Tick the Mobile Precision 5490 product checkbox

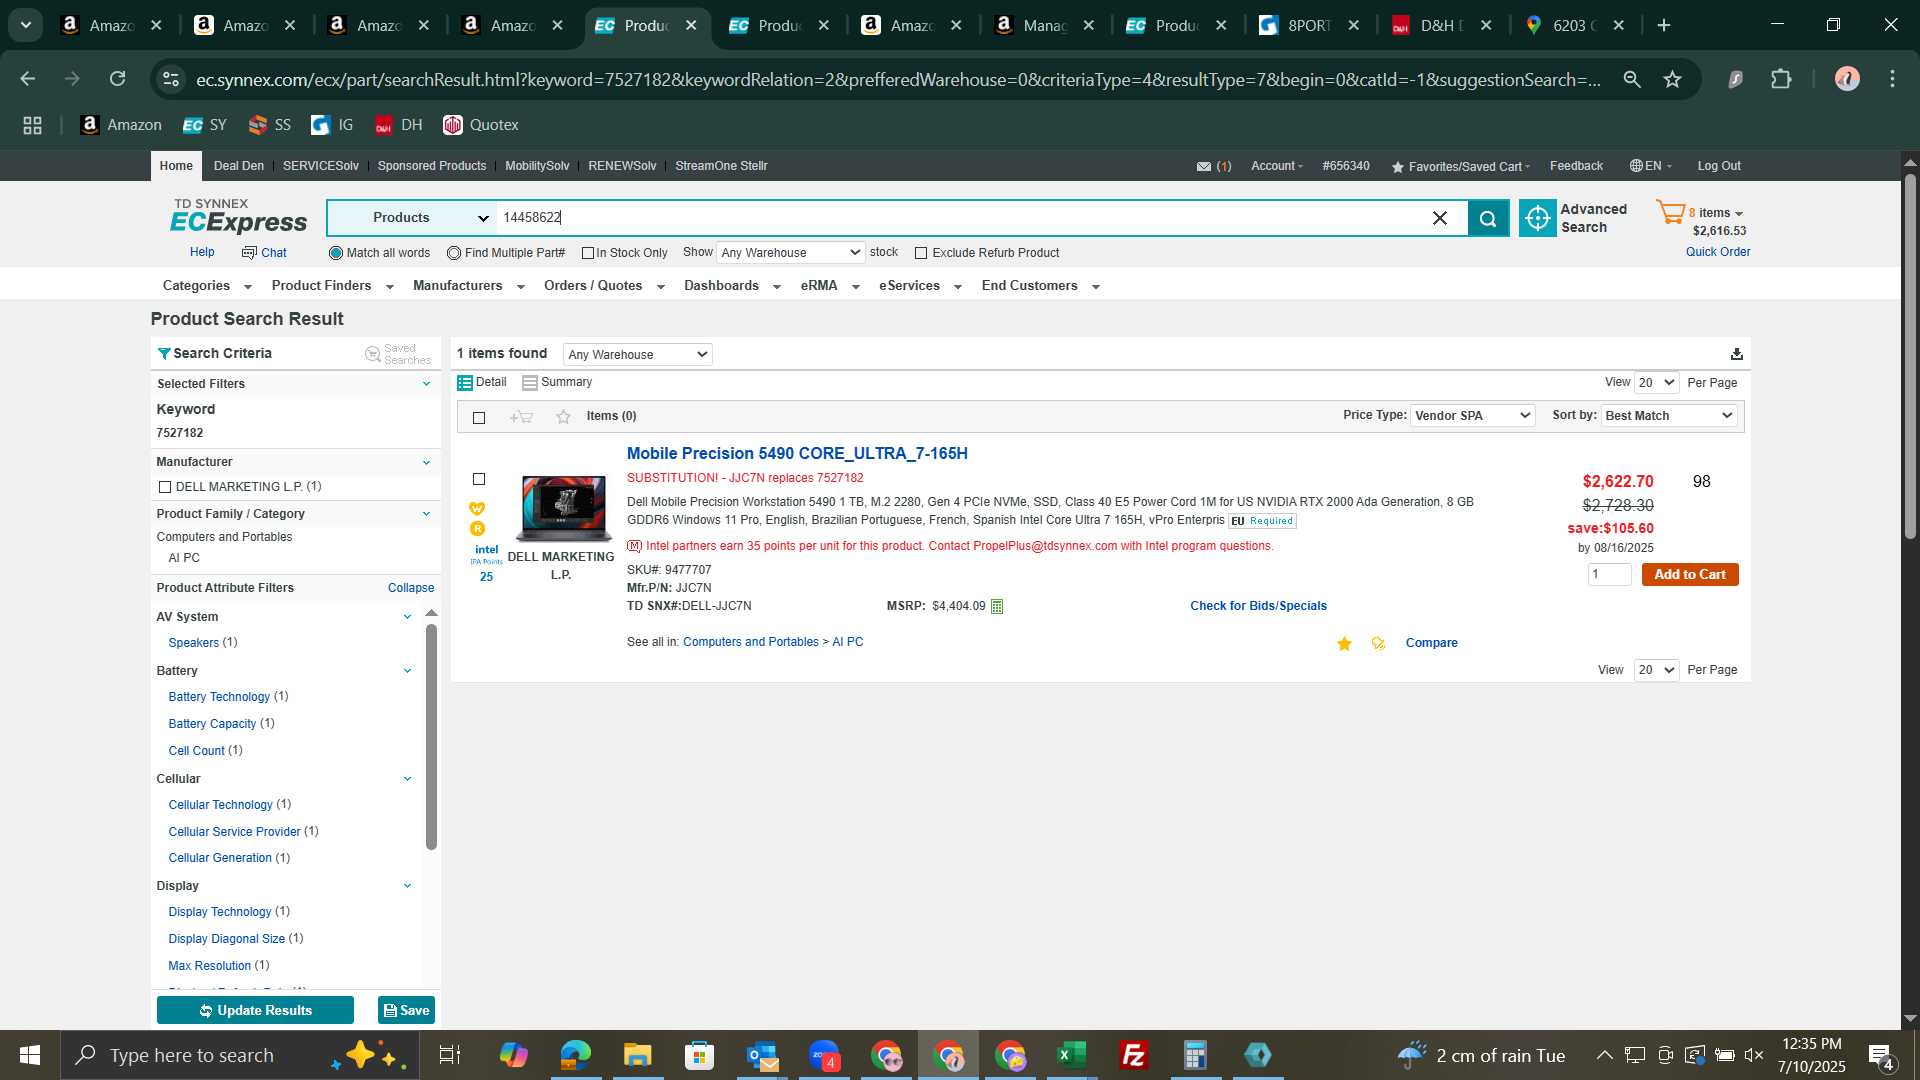[x=479, y=480]
